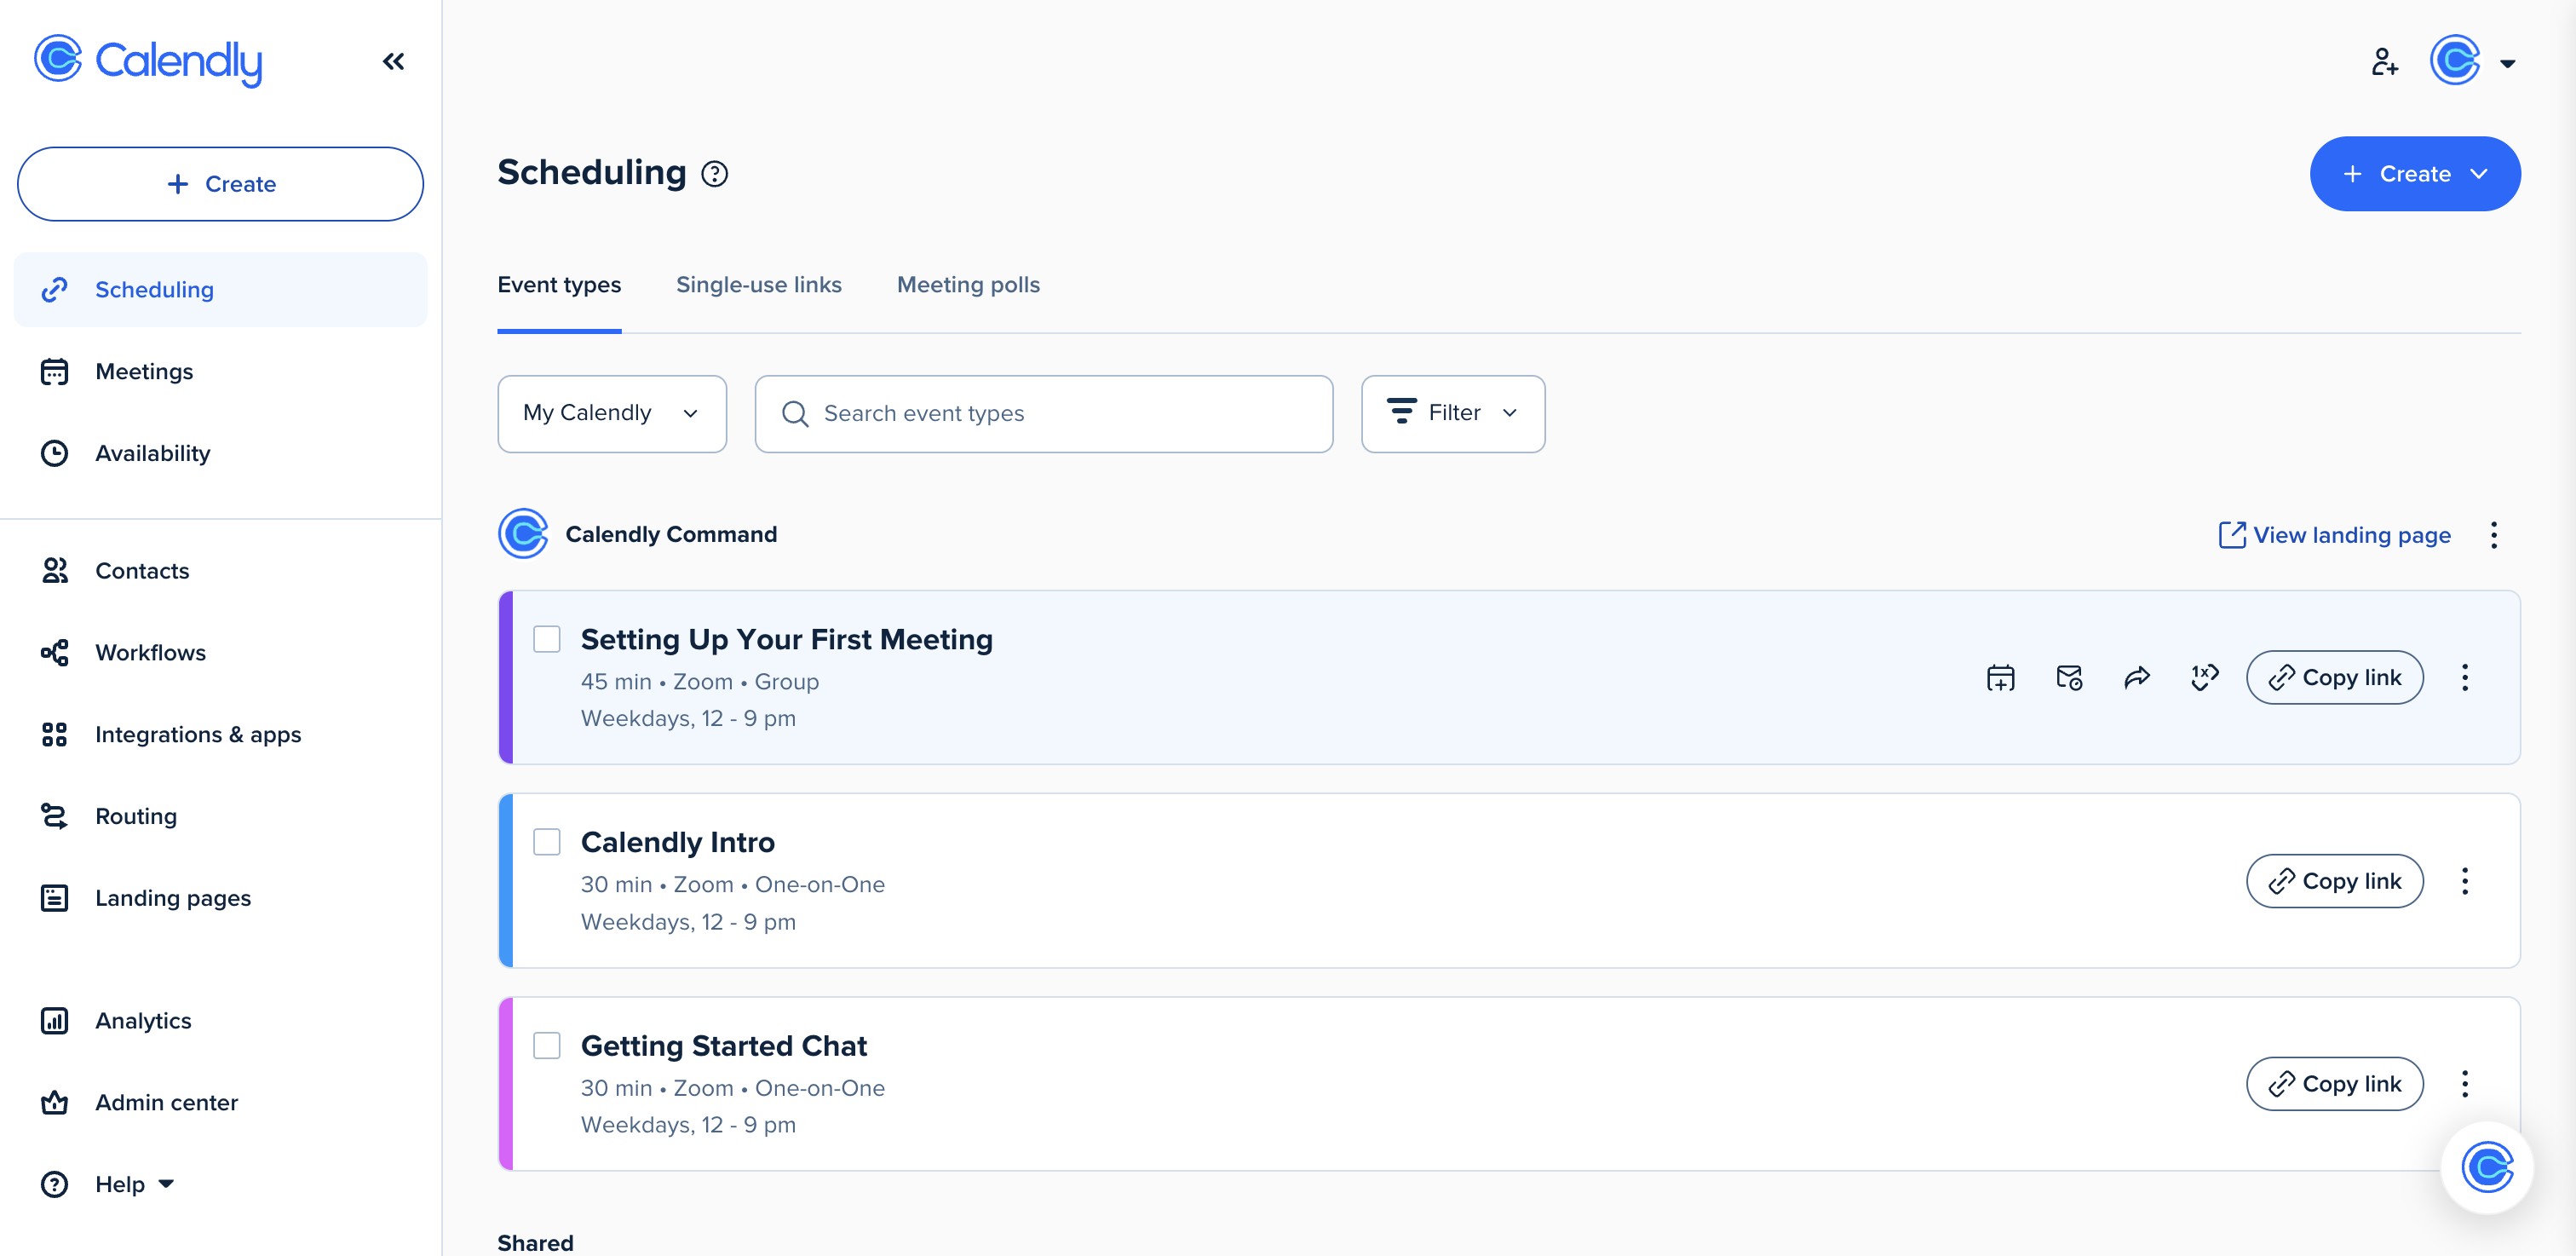Open the account avatar dropdown menu
Screen dimensions: 2576x1256
click(x=2472, y=62)
